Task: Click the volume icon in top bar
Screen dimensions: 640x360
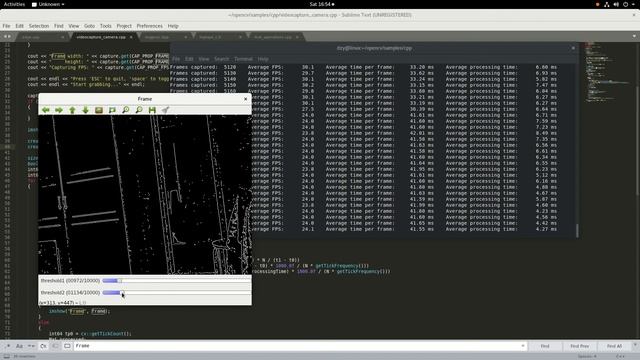Action: click(x=616, y=4)
